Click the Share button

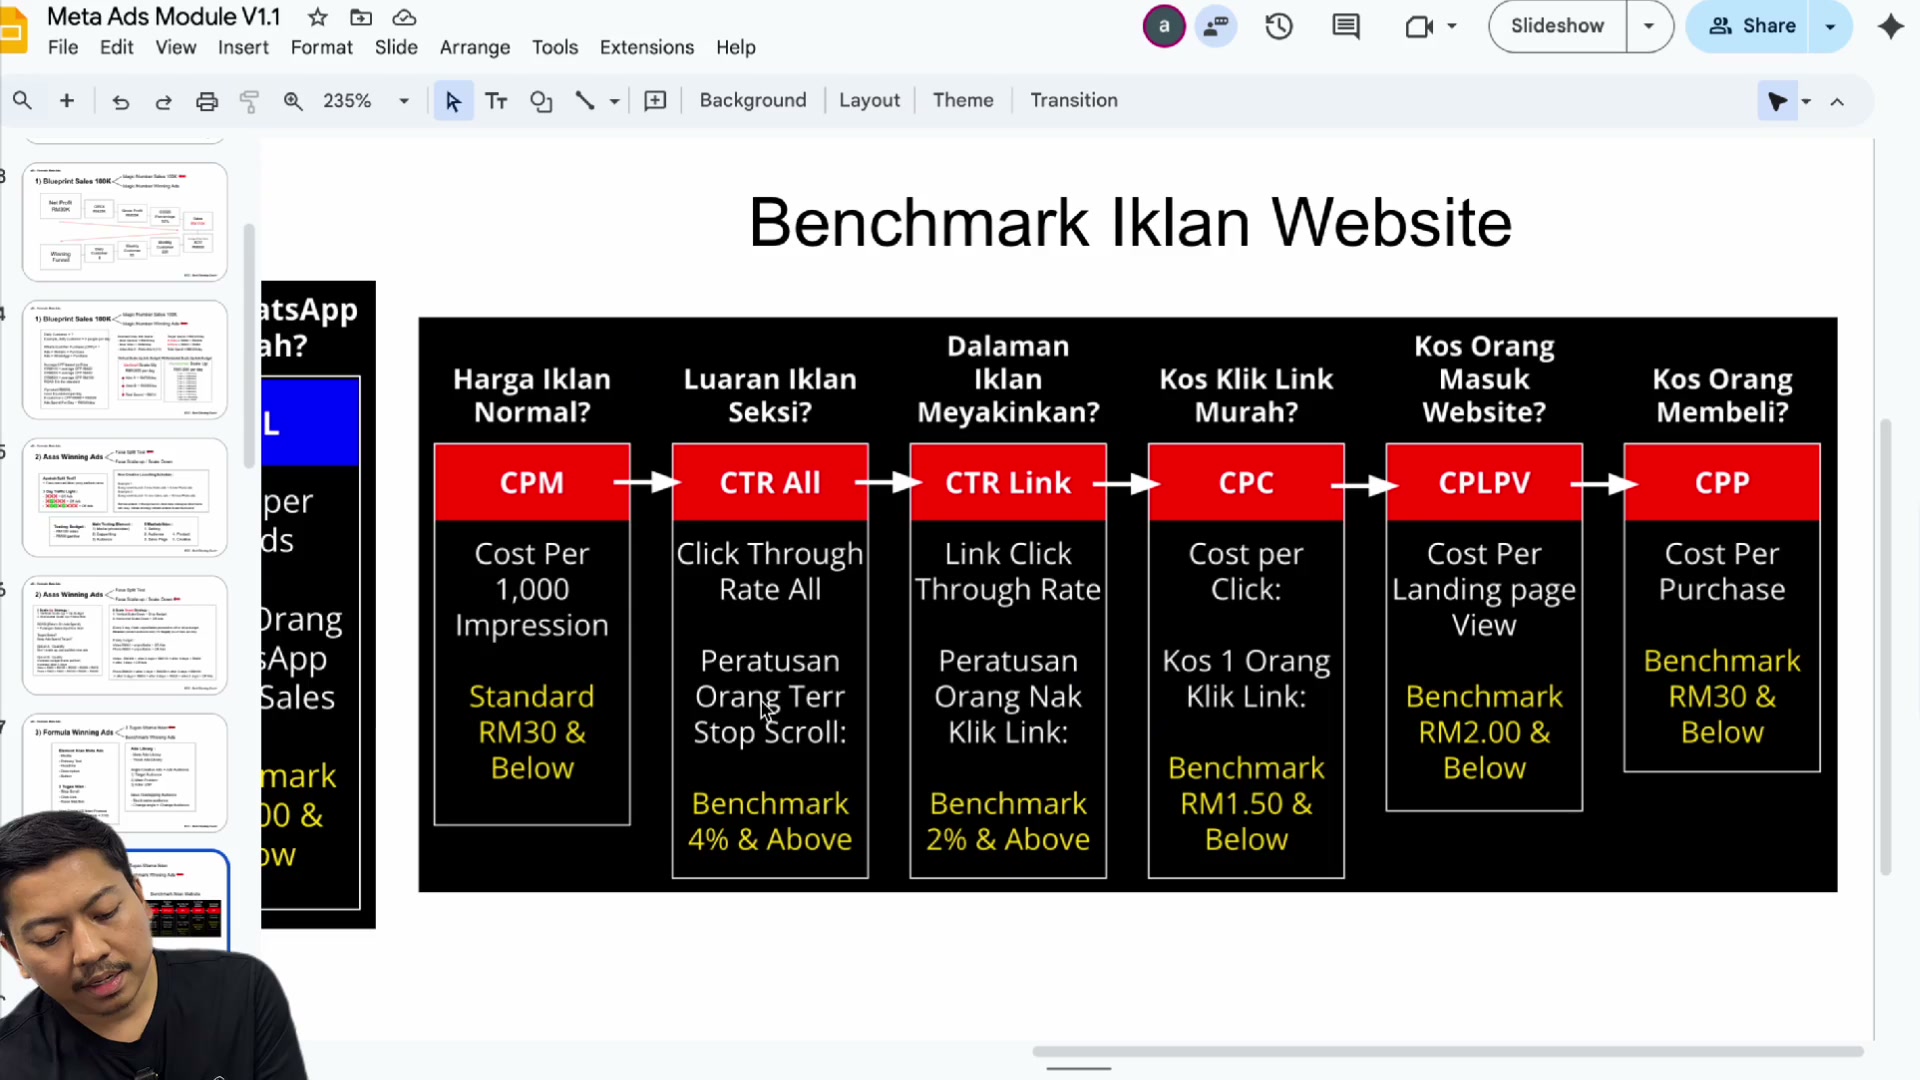tap(1751, 26)
